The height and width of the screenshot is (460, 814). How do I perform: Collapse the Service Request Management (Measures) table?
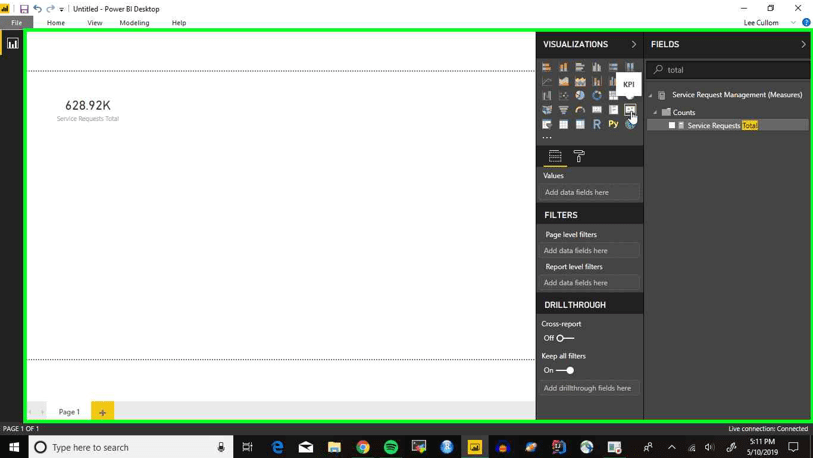[650, 95]
